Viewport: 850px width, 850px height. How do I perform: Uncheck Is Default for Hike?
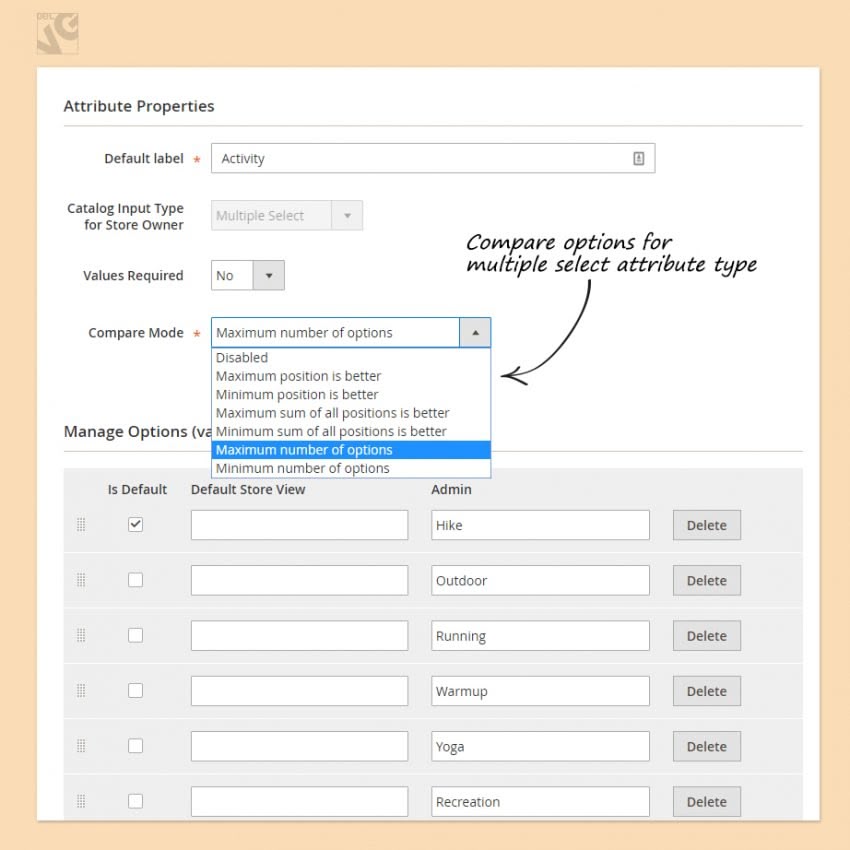136,524
